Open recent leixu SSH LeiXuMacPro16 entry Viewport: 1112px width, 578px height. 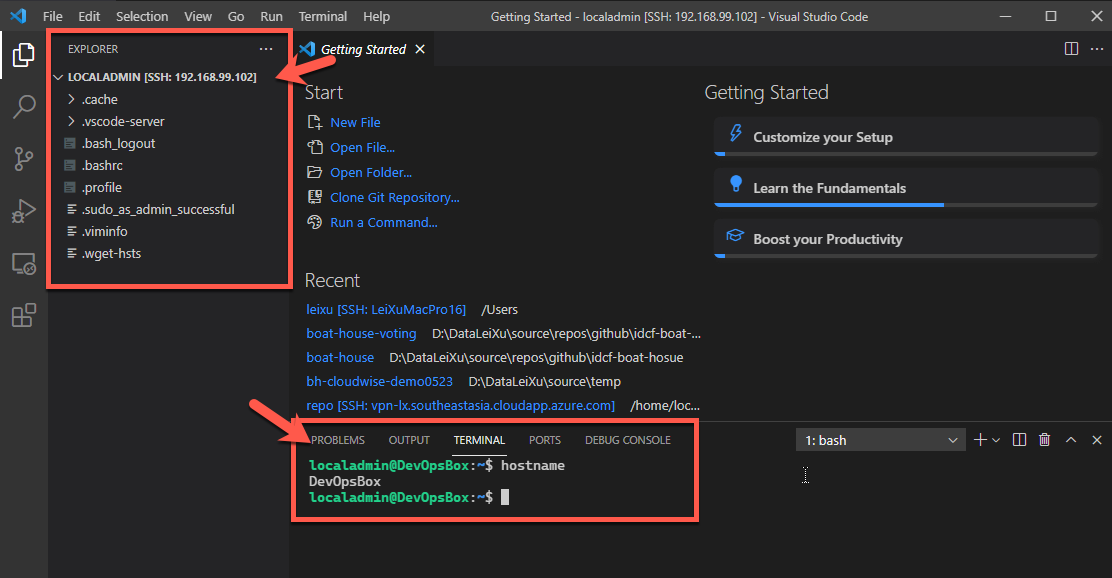pos(386,309)
